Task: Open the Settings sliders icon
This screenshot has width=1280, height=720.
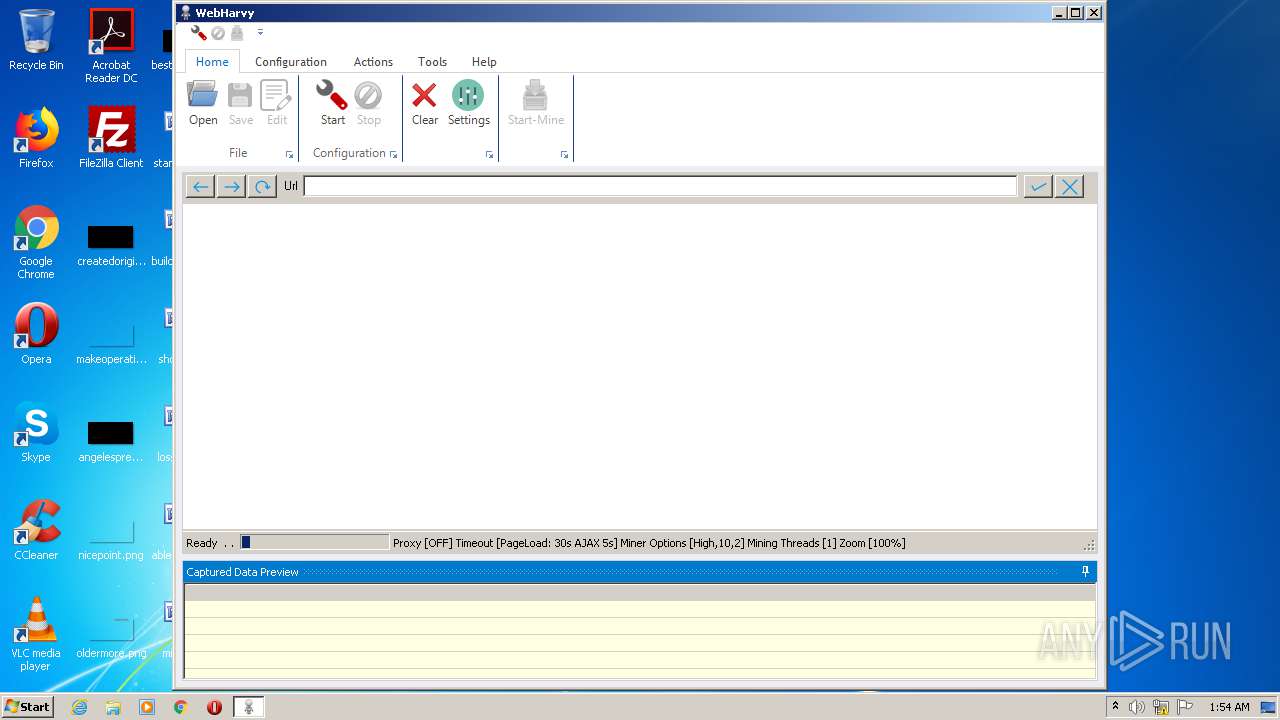Action: click(x=468, y=104)
